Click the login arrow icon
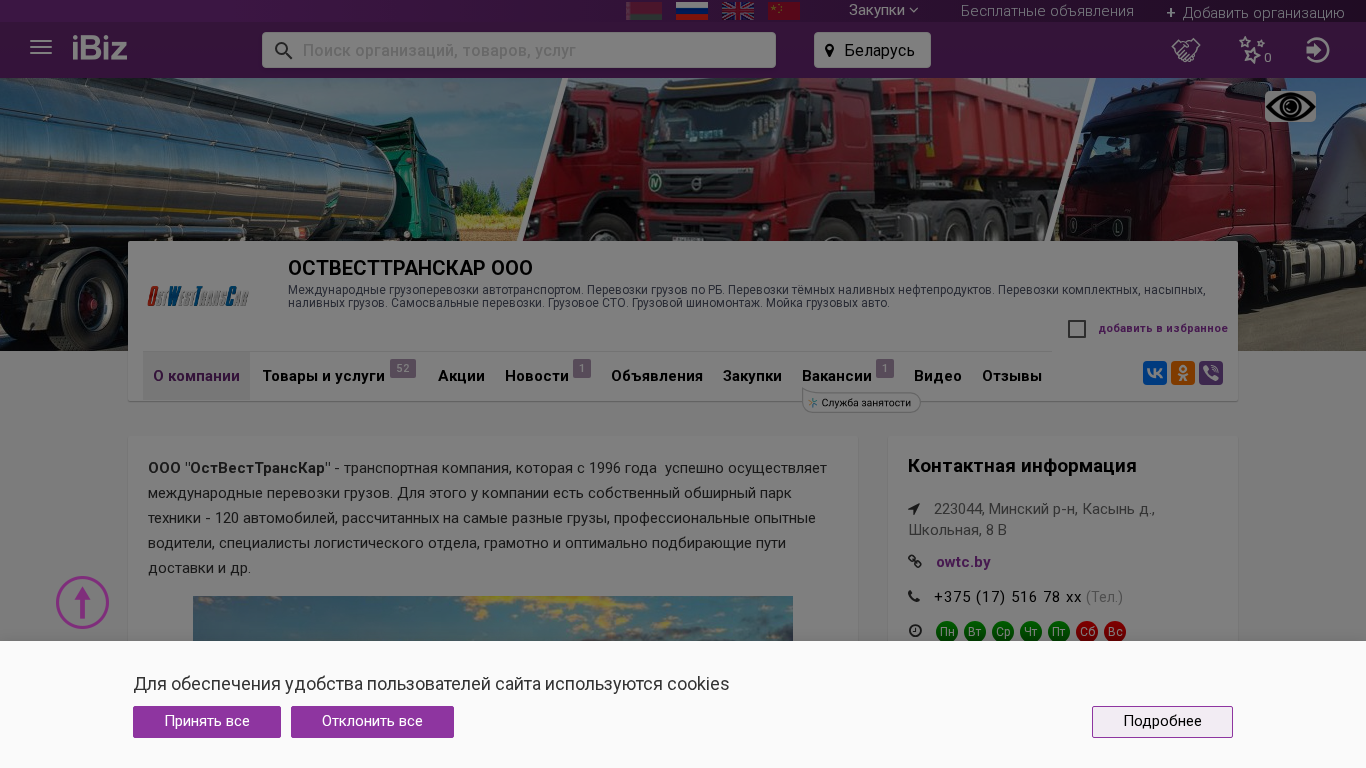 tap(1318, 50)
